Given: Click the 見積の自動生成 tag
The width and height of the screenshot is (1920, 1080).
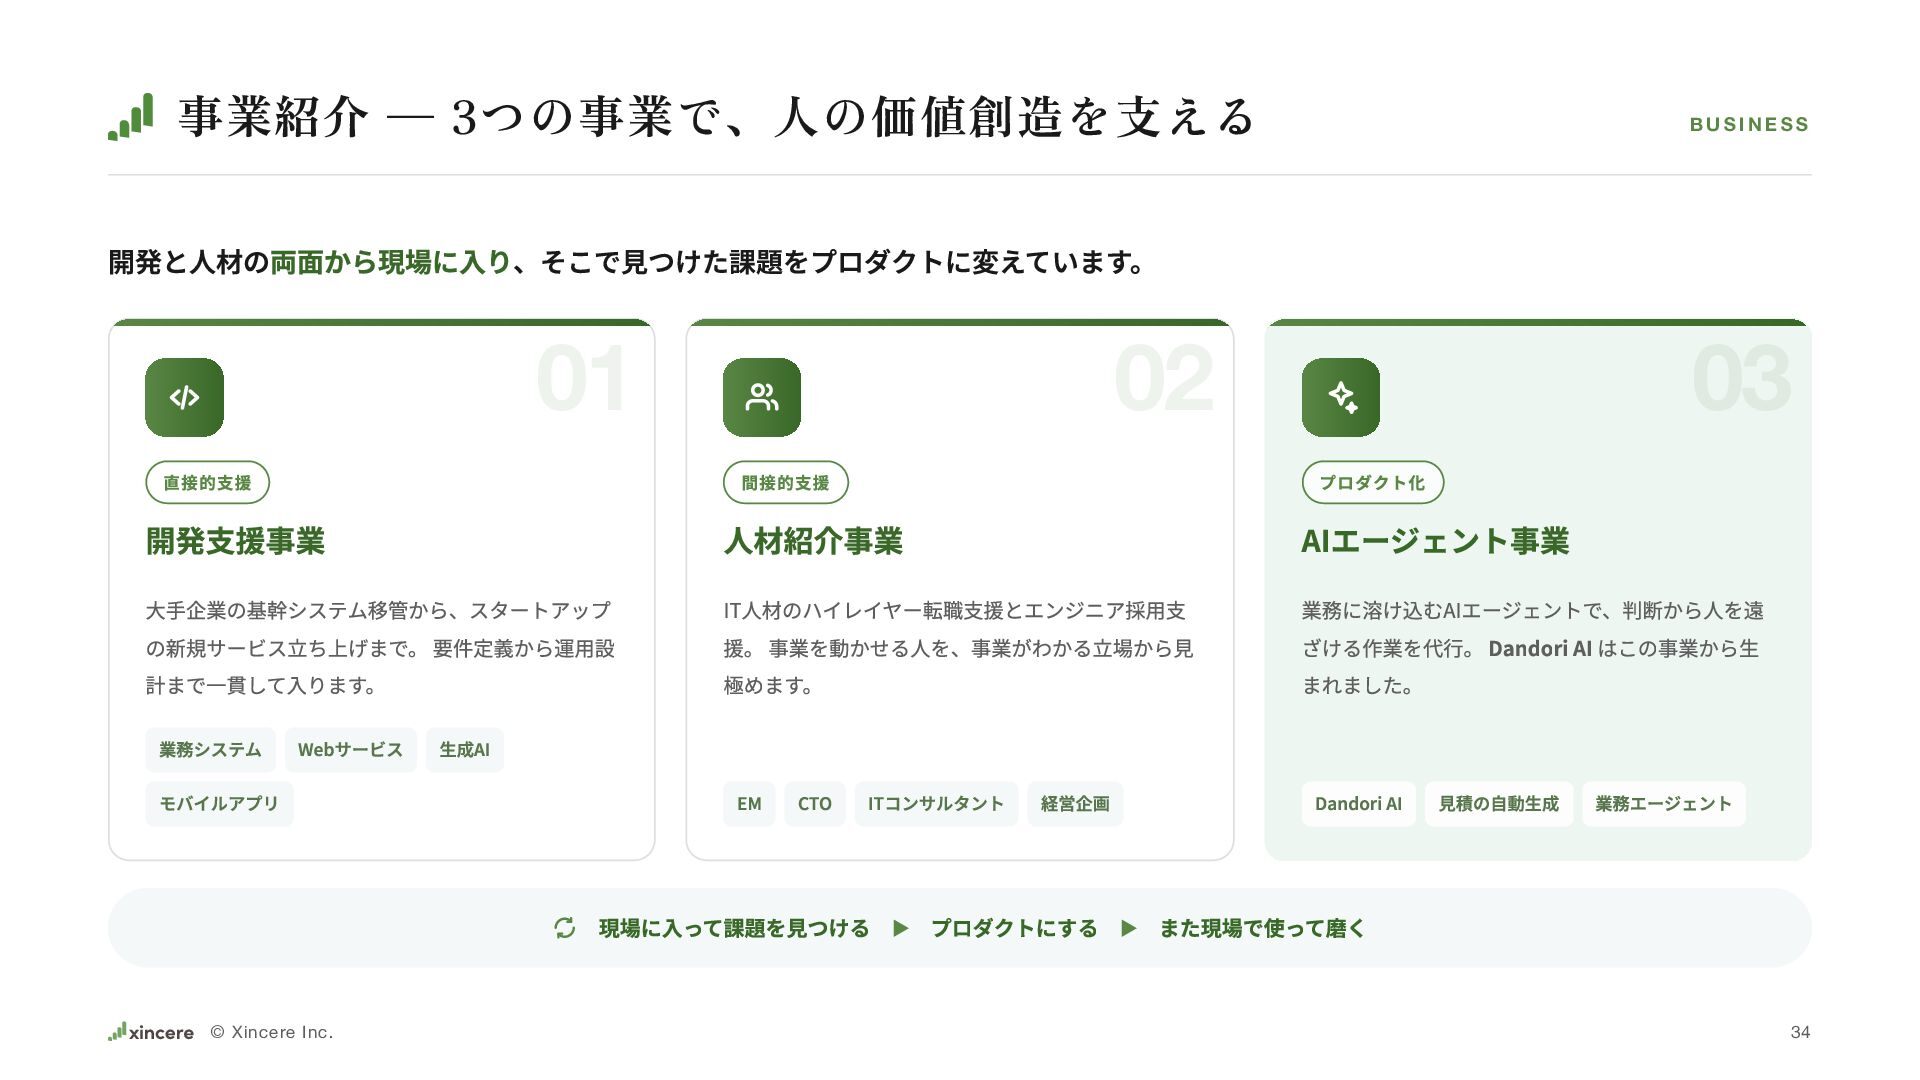Looking at the screenshot, I should (x=1499, y=804).
